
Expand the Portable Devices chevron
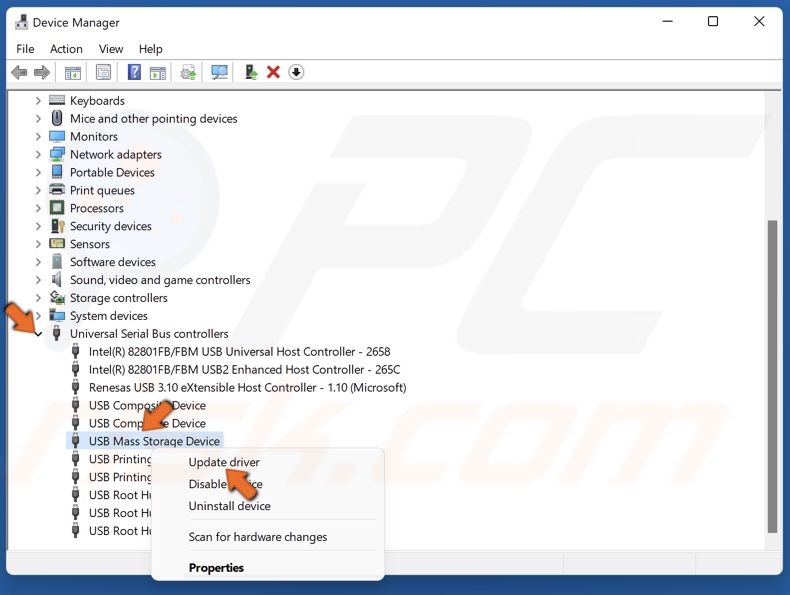click(38, 172)
